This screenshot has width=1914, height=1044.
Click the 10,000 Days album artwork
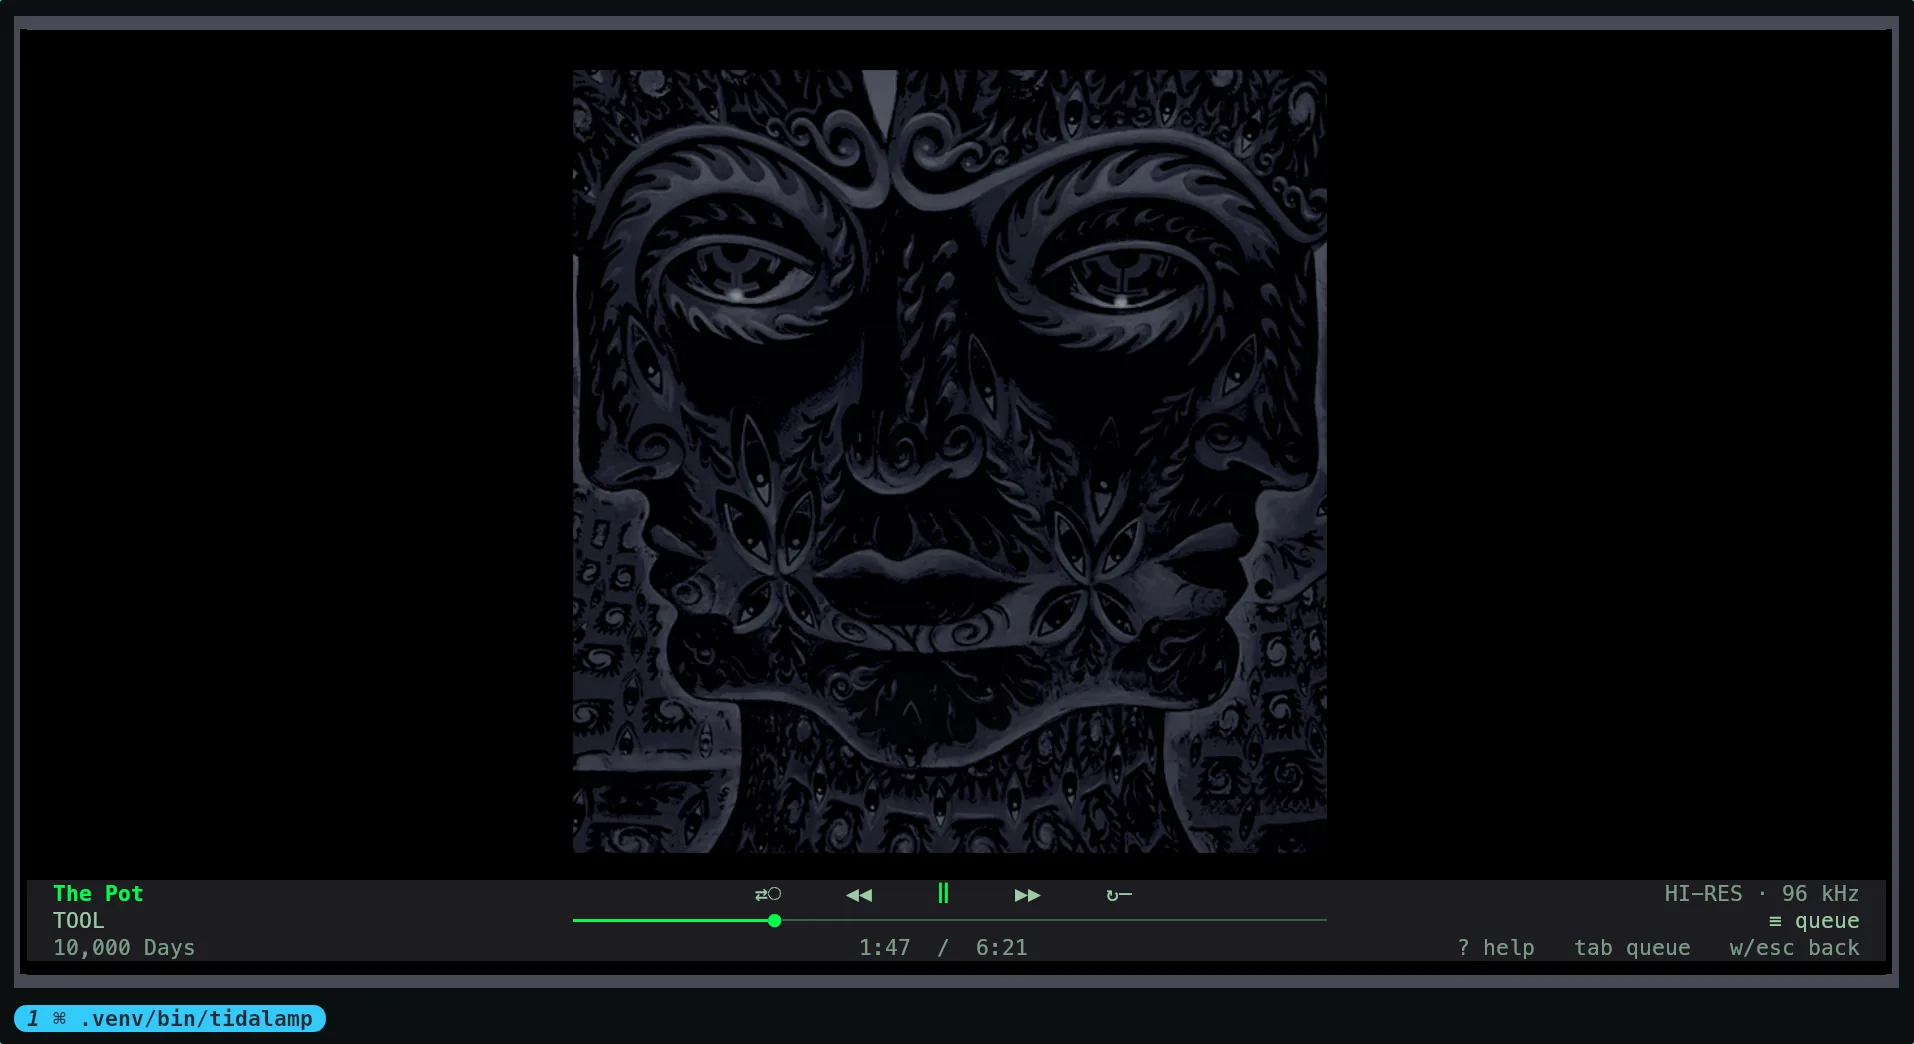coord(950,461)
